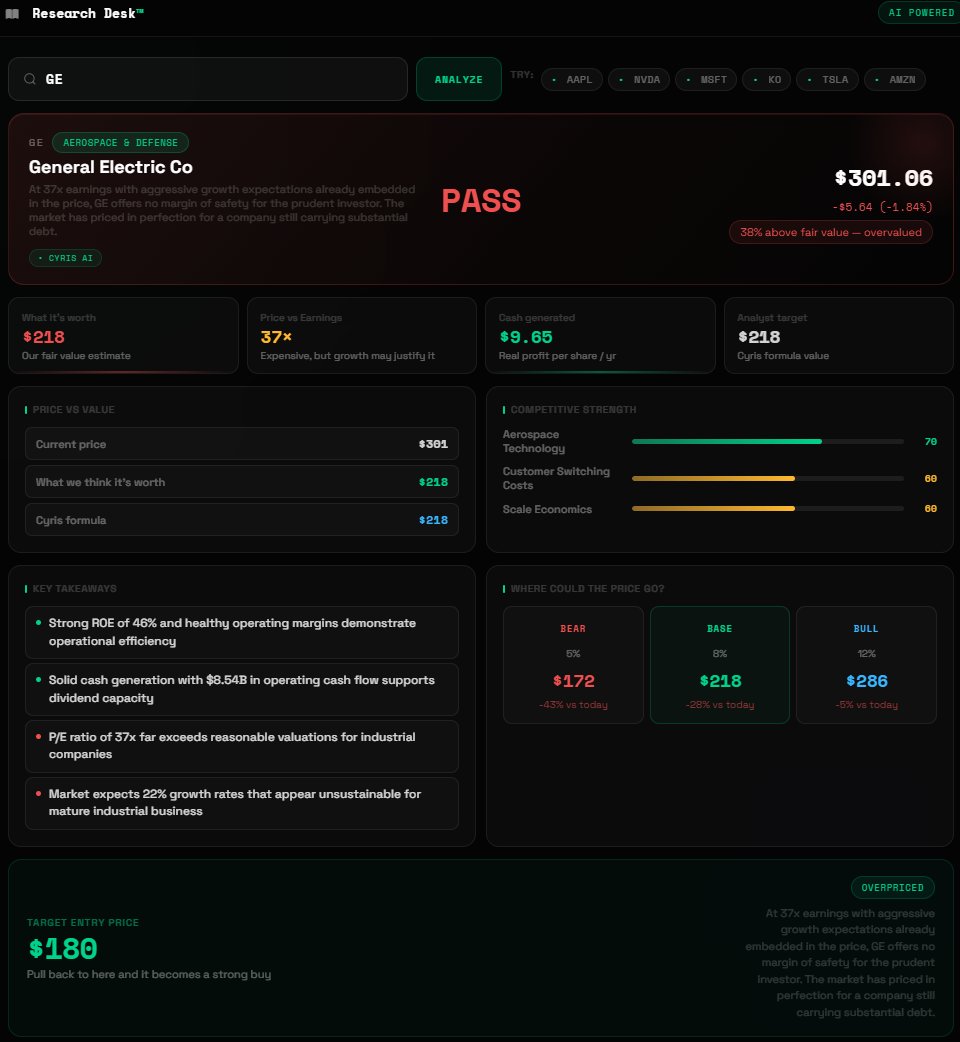
Task: Click the Market expects 22% growth takeaway
Action: [242, 803]
